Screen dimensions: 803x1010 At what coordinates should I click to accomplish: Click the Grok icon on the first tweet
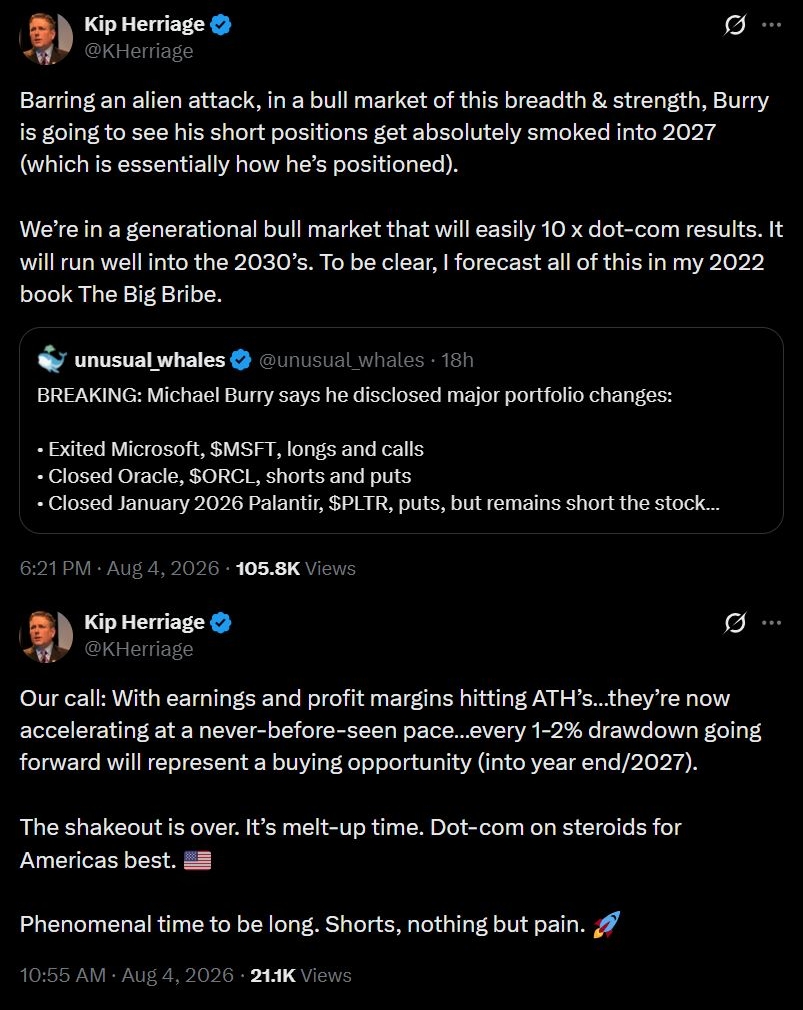735,25
